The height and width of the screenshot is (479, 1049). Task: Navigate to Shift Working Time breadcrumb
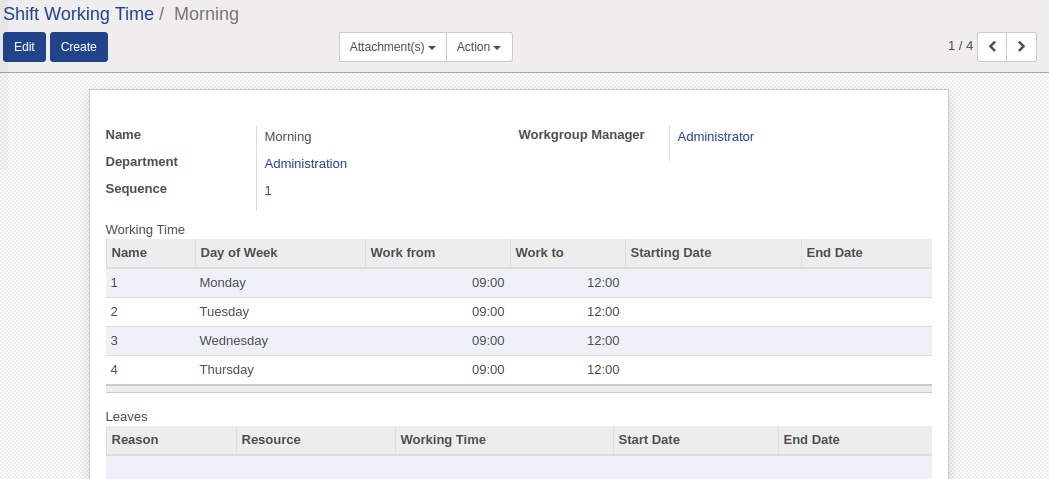click(x=79, y=14)
